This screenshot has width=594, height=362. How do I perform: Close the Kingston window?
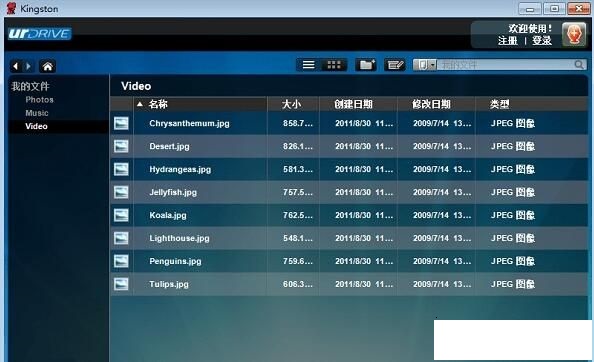pyautogui.click(x=579, y=8)
